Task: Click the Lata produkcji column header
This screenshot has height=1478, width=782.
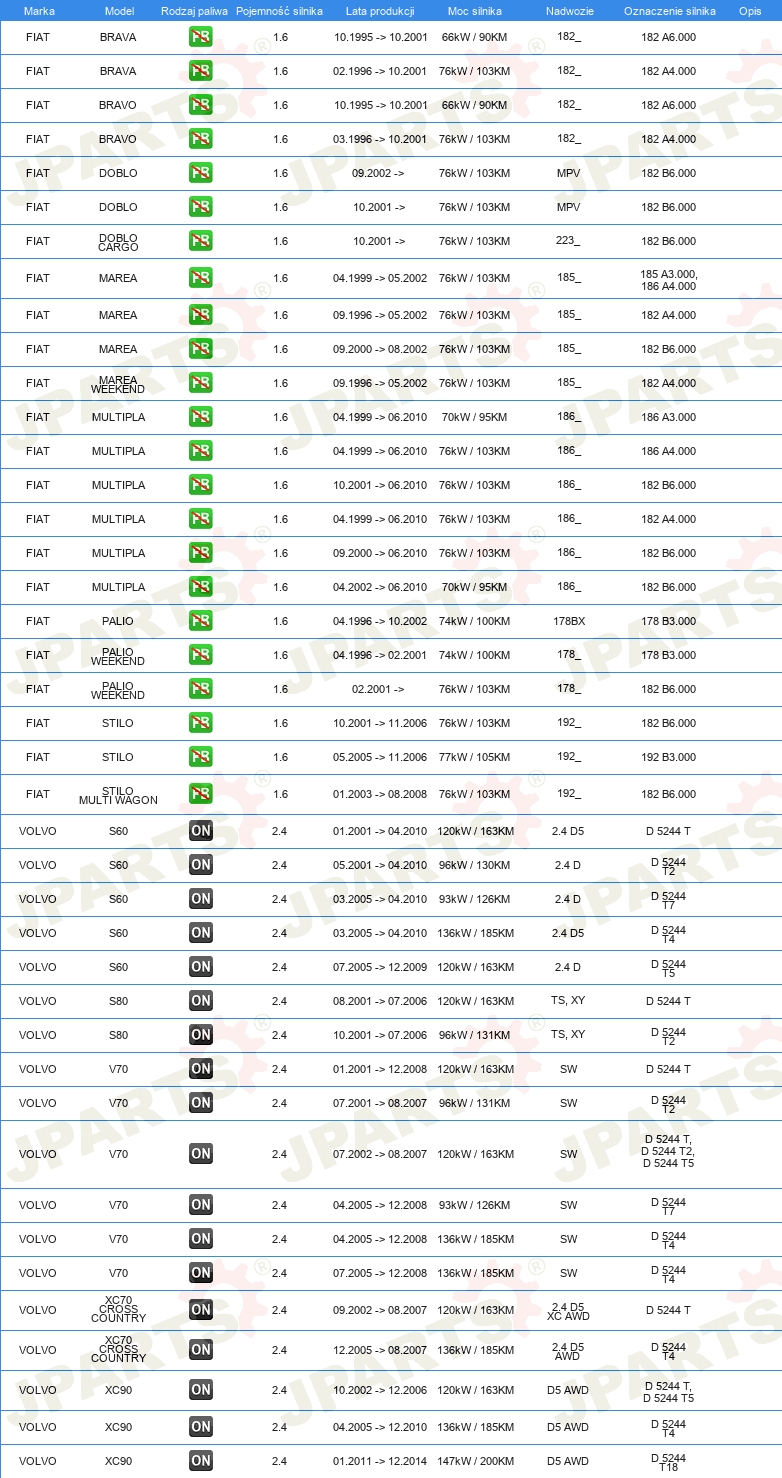Action: point(380,10)
